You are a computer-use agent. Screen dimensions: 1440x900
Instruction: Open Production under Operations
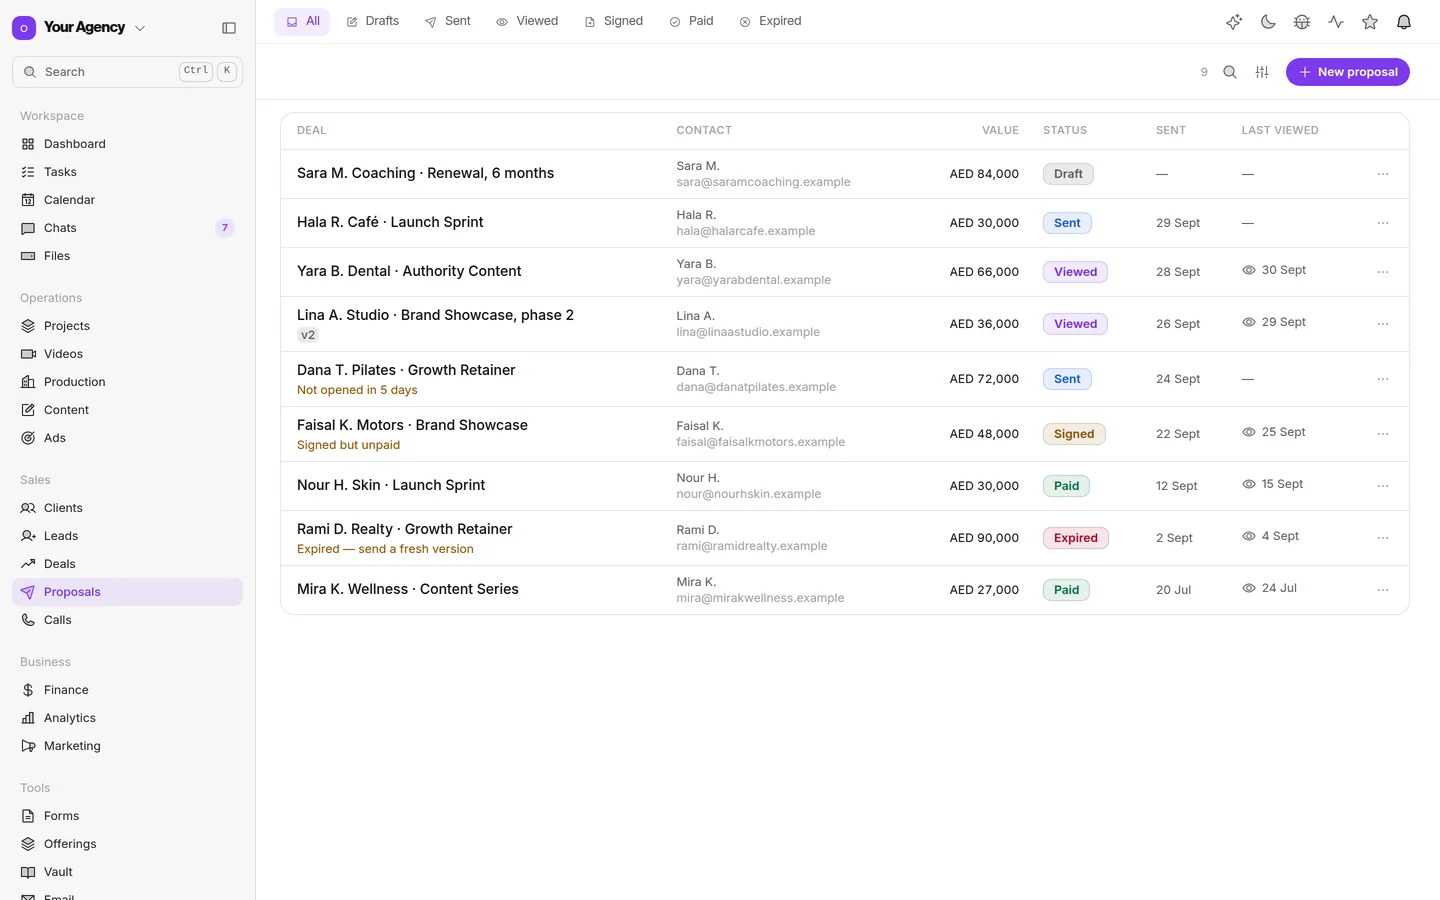point(127,382)
